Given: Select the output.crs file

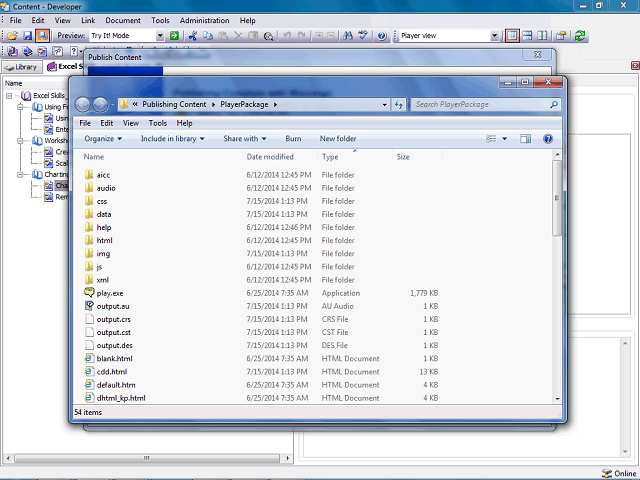Looking at the screenshot, I should pos(113,319).
